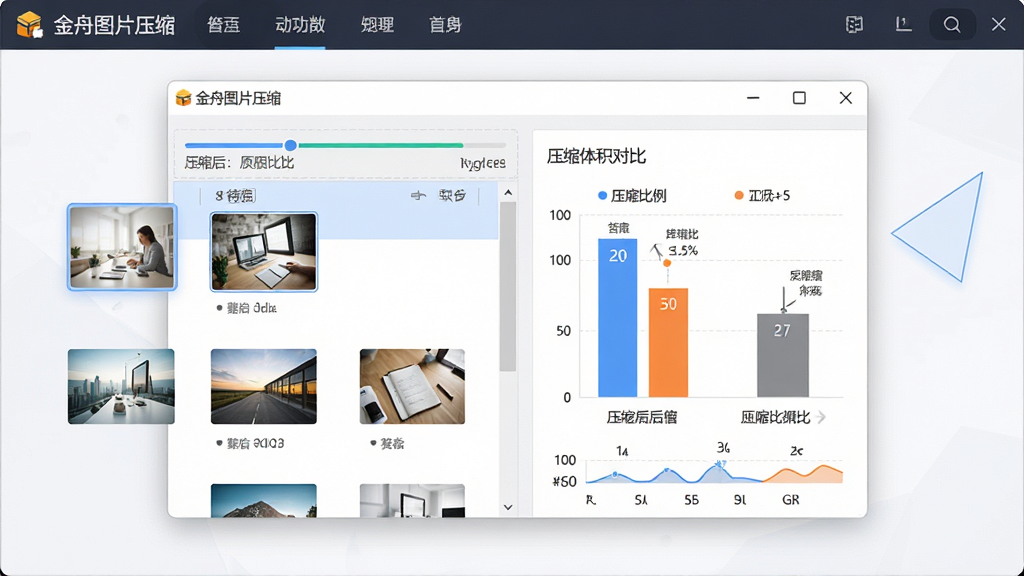Viewport: 1024px width, 576px height.
Task: Select the city skyline monitor thumbnail
Action: point(121,386)
